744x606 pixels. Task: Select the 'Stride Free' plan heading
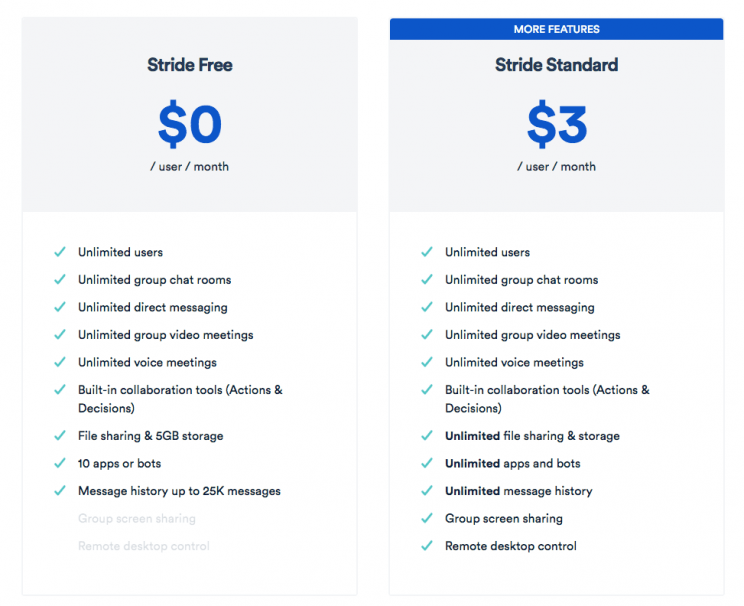189,65
